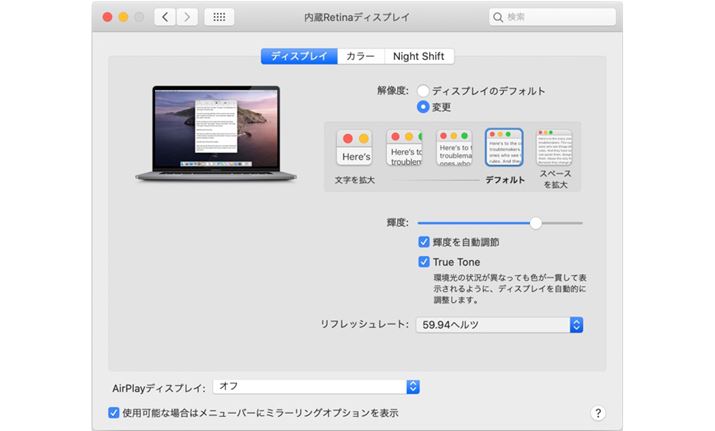Toggle mirroring options in menu bar checkbox
The image size is (715, 431).
114,413
